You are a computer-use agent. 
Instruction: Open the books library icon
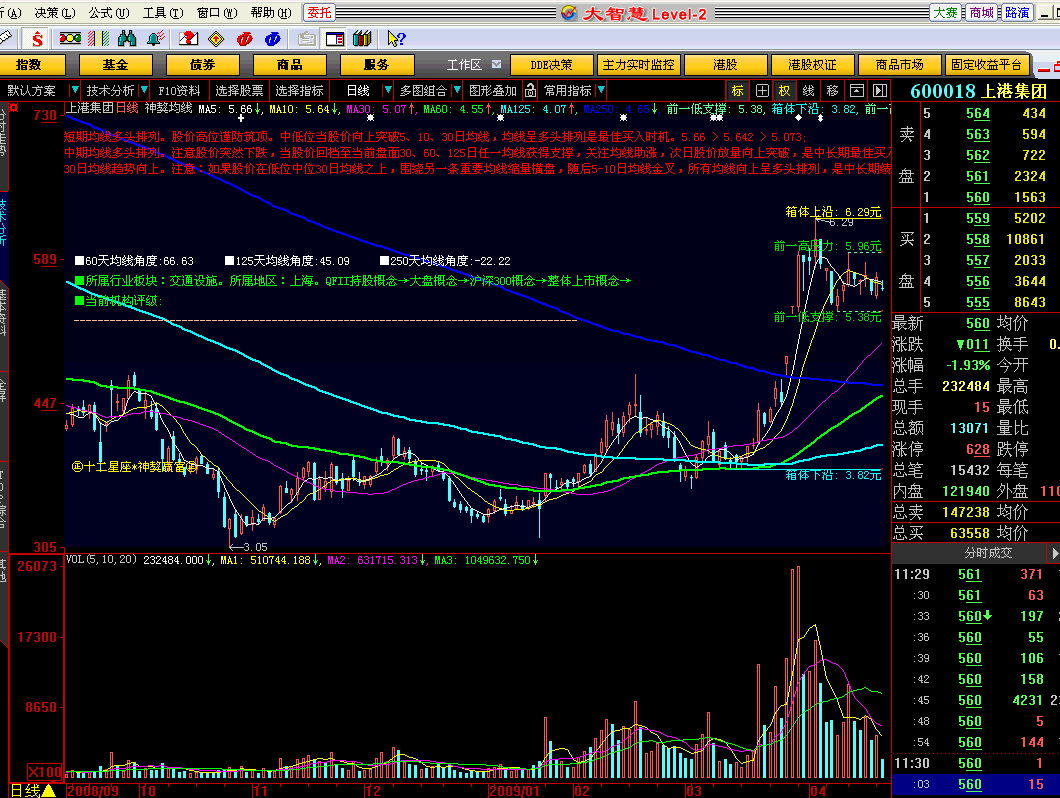pyautogui.click(x=362, y=39)
